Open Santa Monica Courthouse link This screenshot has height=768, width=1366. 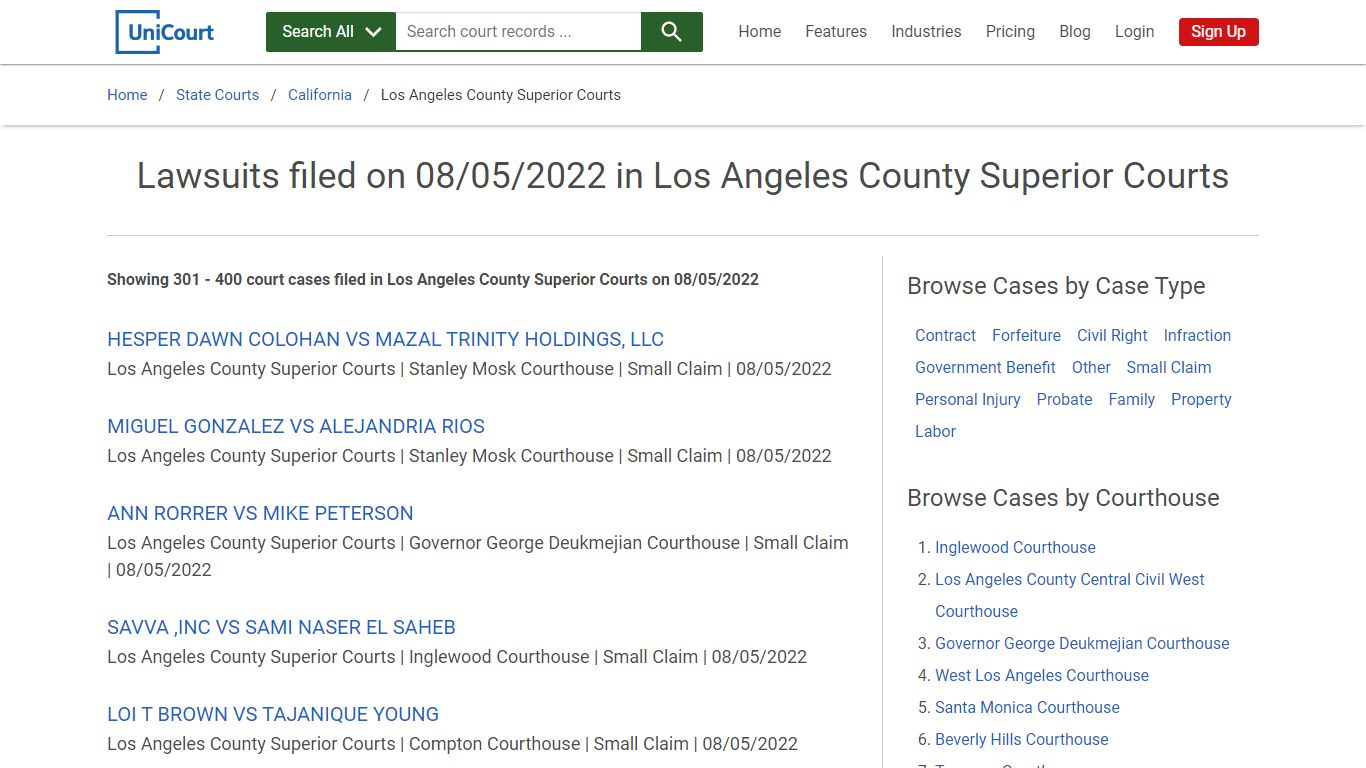[1027, 708]
